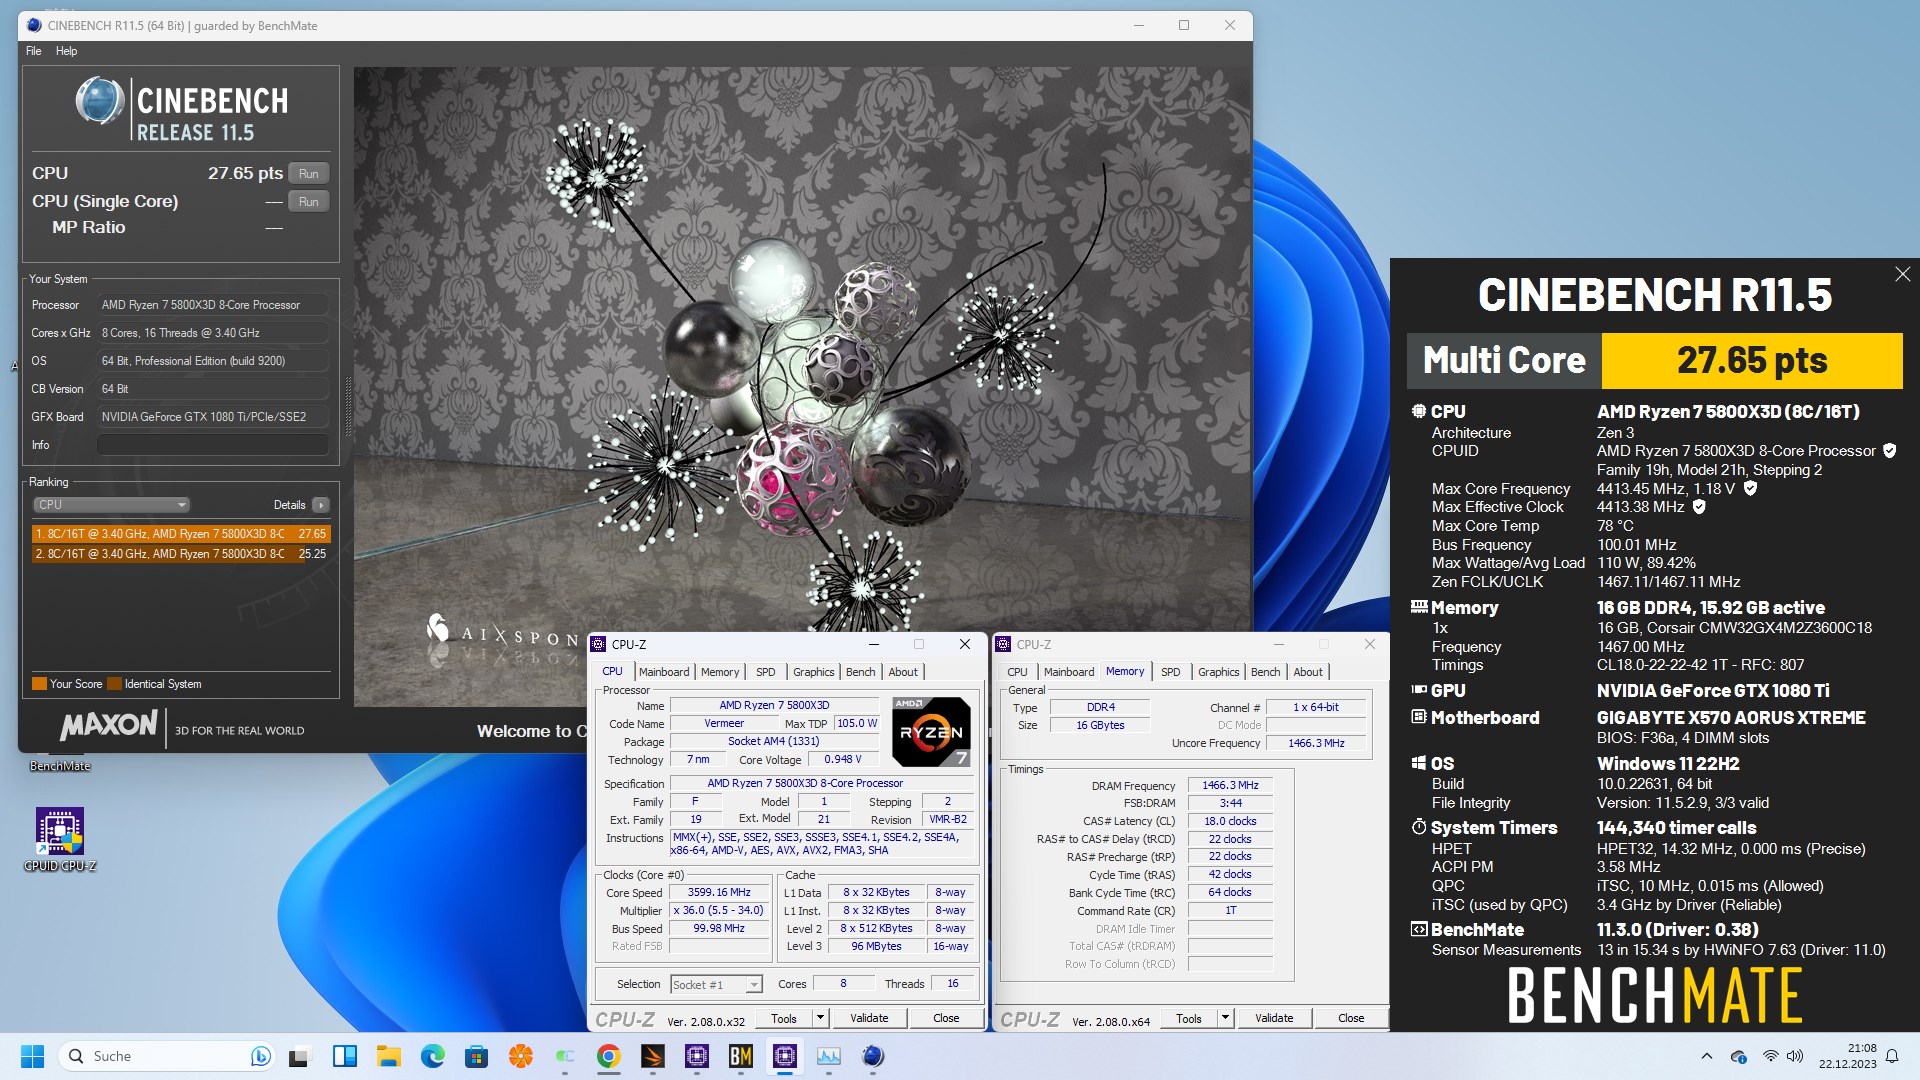Switch to the active CPU-Z taskbar icon

pyautogui.click(x=785, y=1056)
